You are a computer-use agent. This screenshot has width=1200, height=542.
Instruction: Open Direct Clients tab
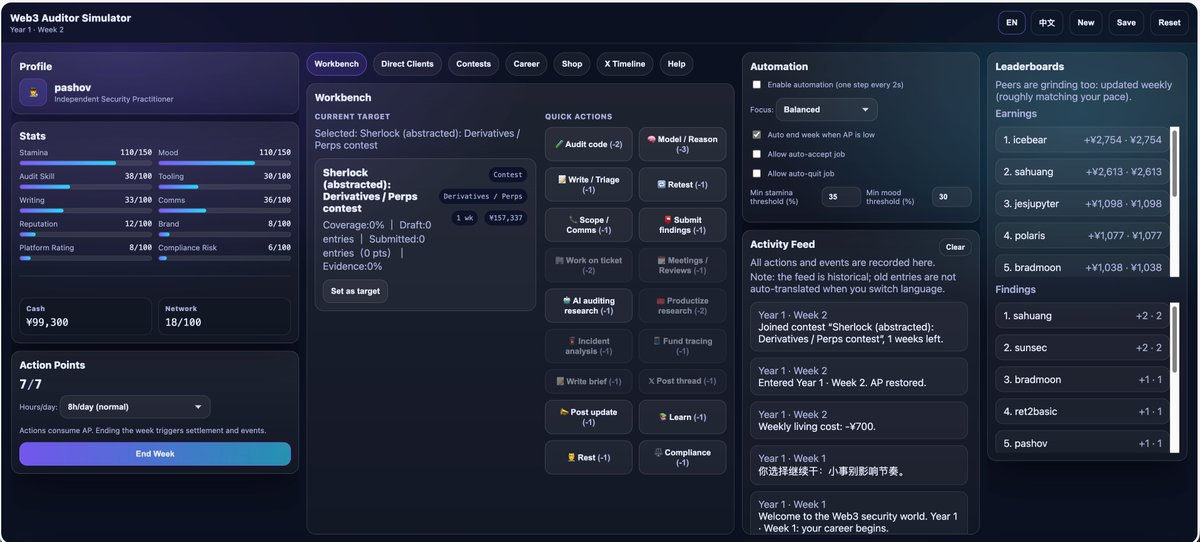(408, 64)
